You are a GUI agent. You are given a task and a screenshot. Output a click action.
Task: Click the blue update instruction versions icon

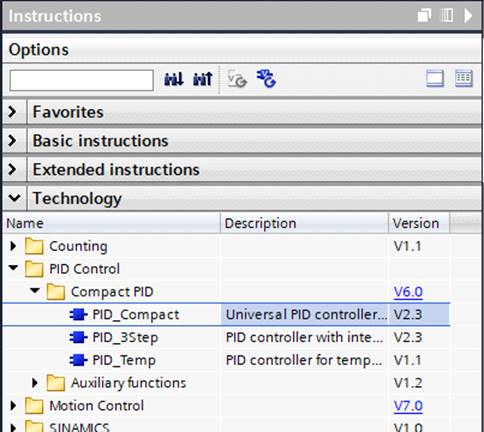pyautogui.click(x=266, y=79)
